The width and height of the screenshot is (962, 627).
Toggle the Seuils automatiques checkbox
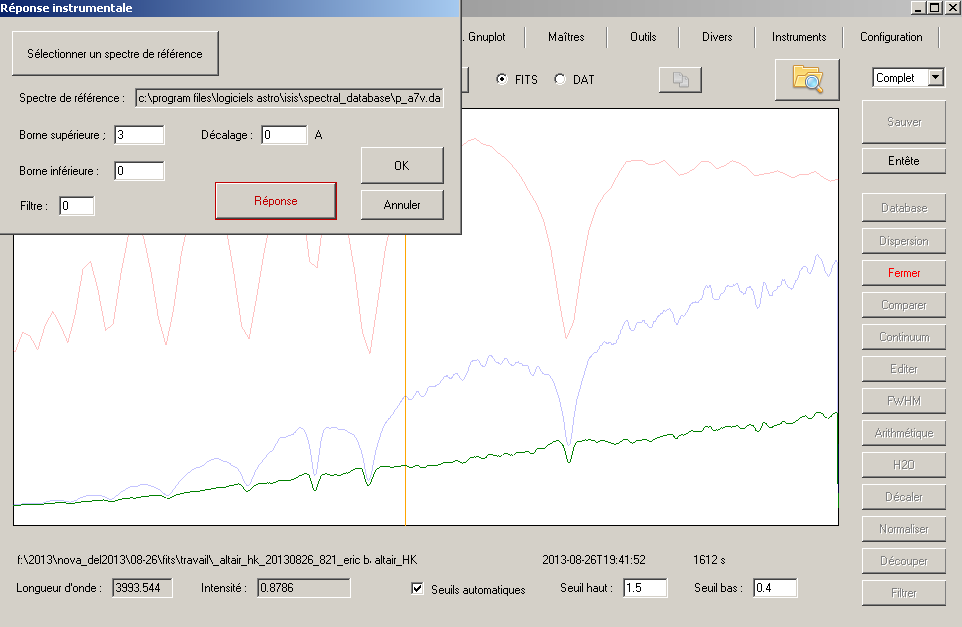tap(418, 589)
